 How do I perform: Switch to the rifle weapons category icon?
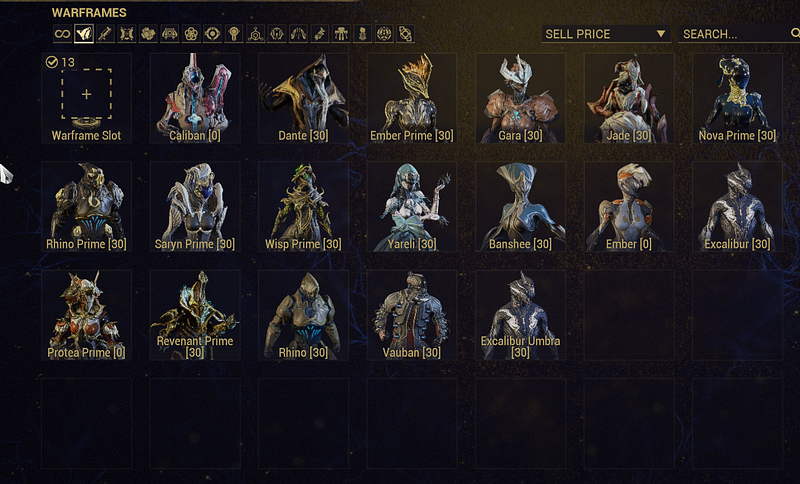105,34
